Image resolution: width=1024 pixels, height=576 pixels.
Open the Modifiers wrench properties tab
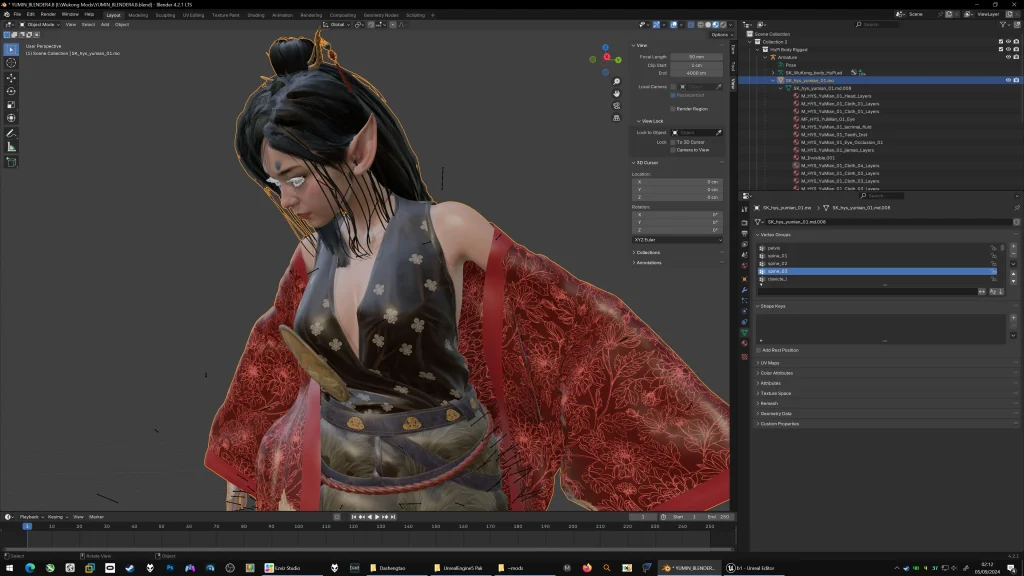pos(744,290)
